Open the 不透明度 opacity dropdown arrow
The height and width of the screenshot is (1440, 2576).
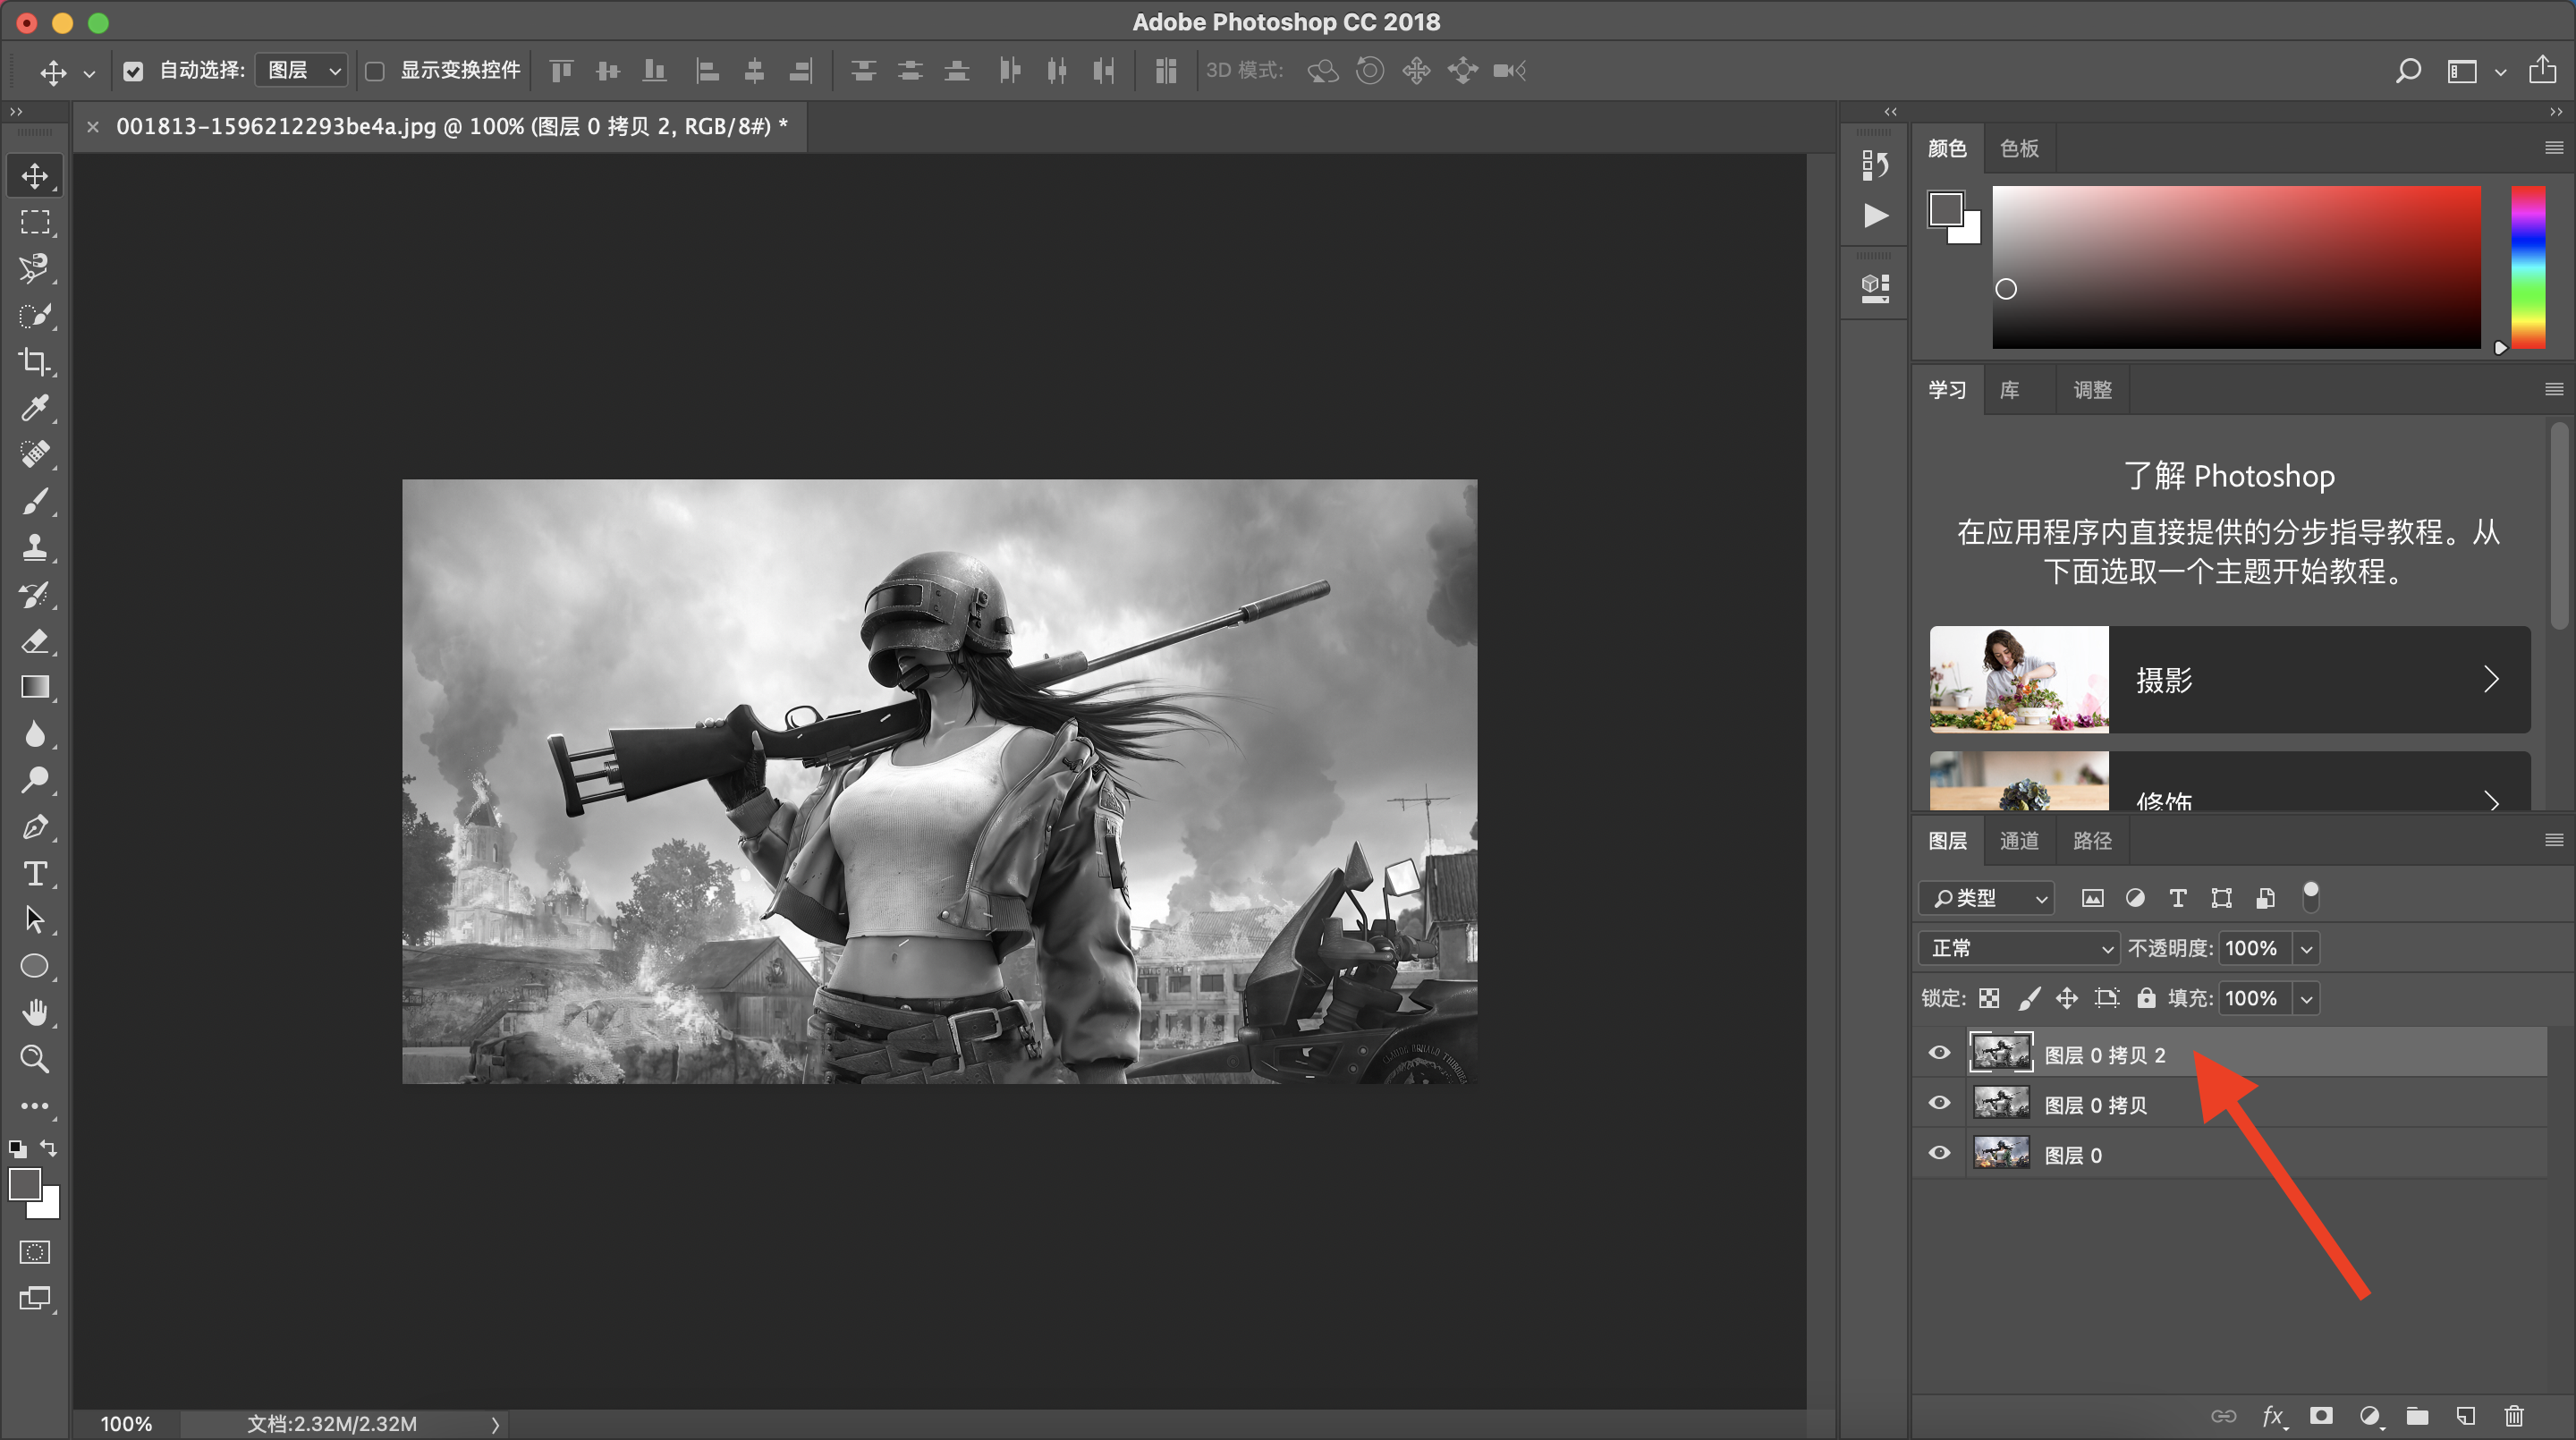pos(2307,948)
